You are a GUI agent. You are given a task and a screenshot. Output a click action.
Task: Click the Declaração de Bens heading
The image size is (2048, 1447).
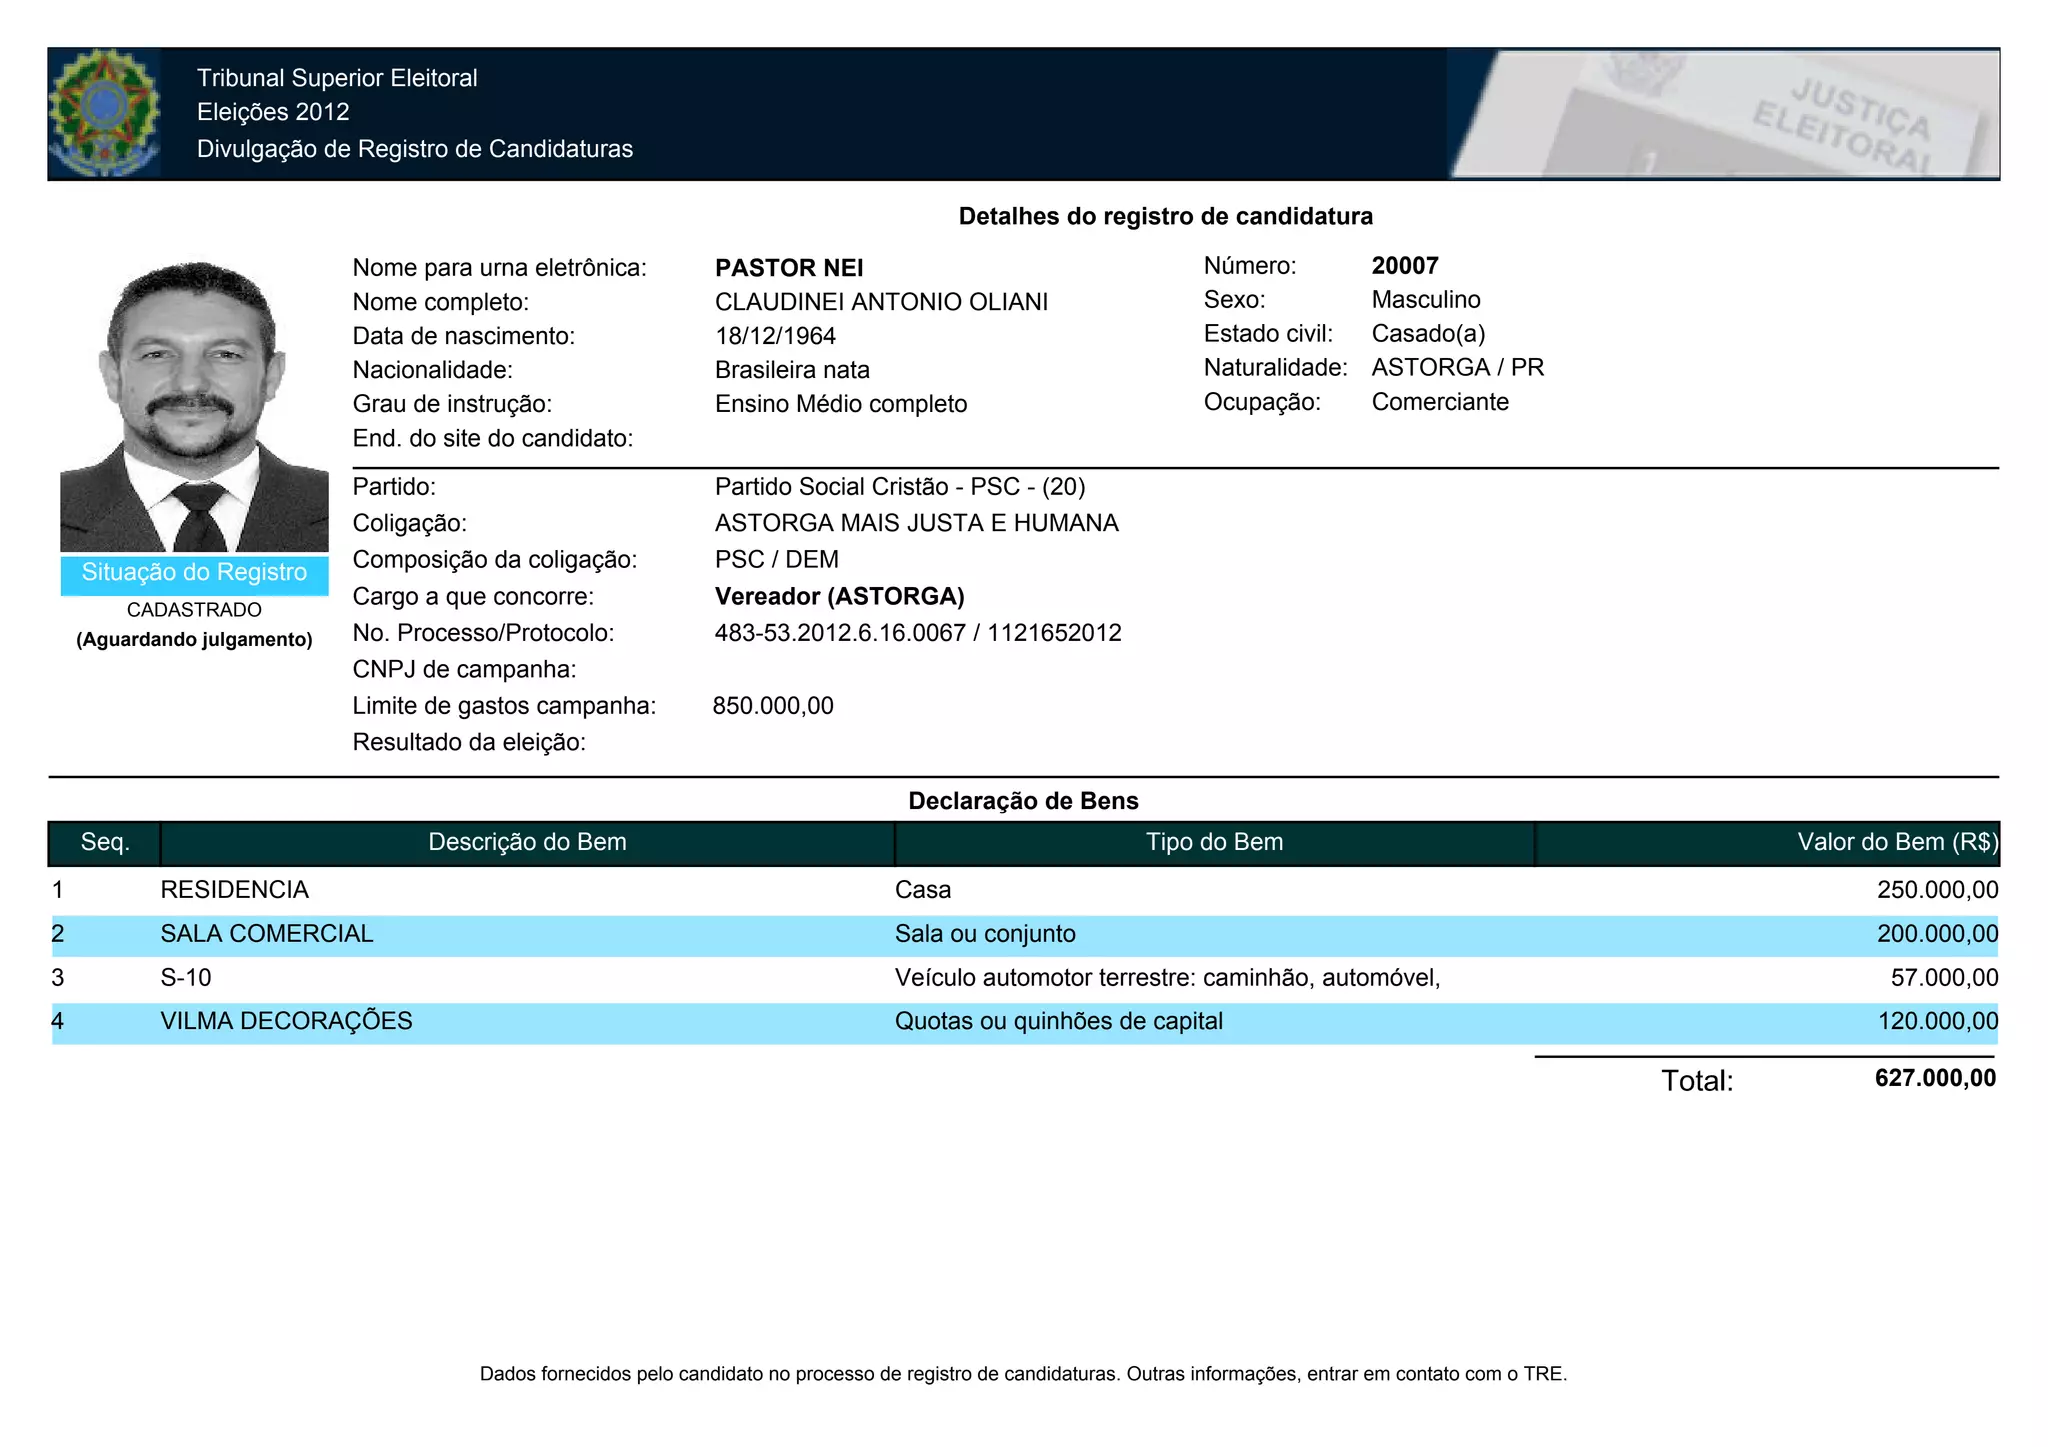coord(1023,801)
